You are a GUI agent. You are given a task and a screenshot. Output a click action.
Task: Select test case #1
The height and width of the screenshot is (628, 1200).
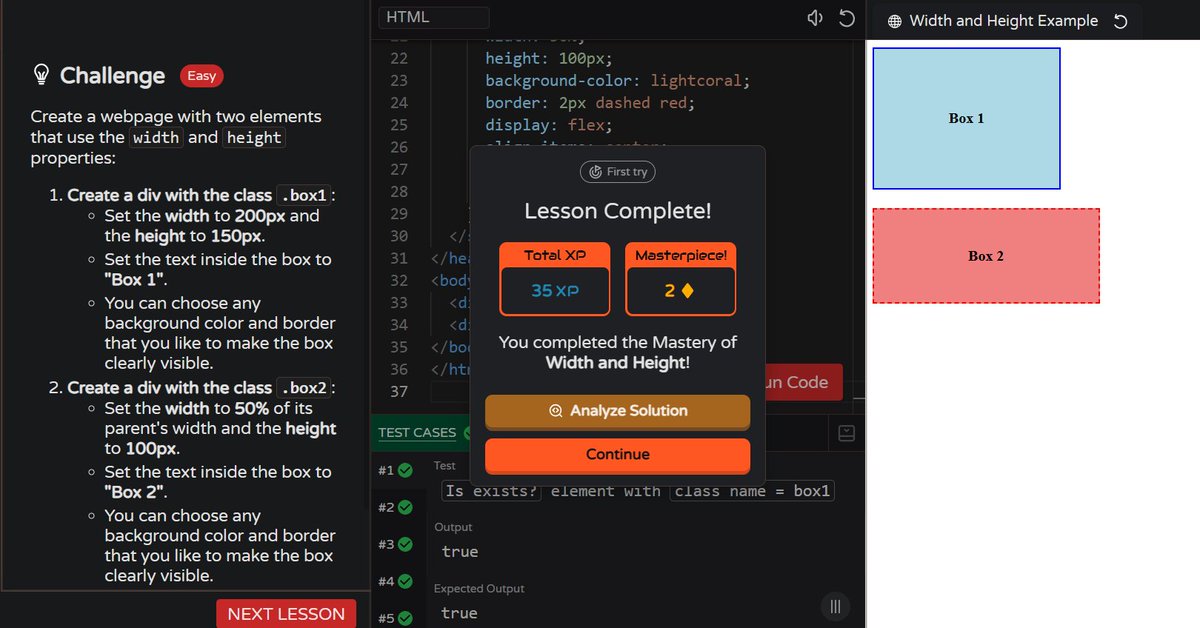(x=396, y=470)
